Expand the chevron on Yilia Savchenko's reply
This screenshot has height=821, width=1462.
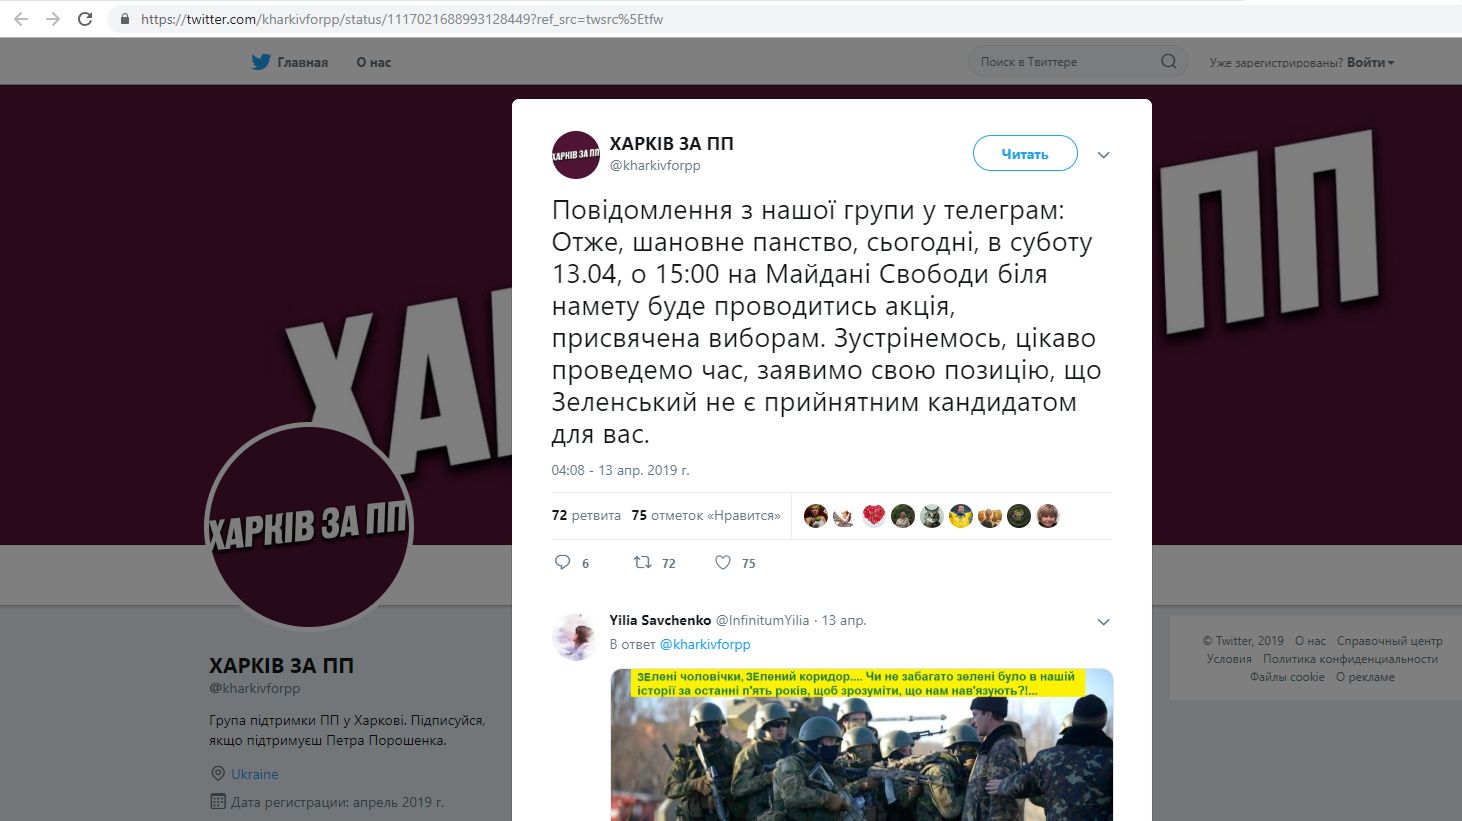(1103, 622)
